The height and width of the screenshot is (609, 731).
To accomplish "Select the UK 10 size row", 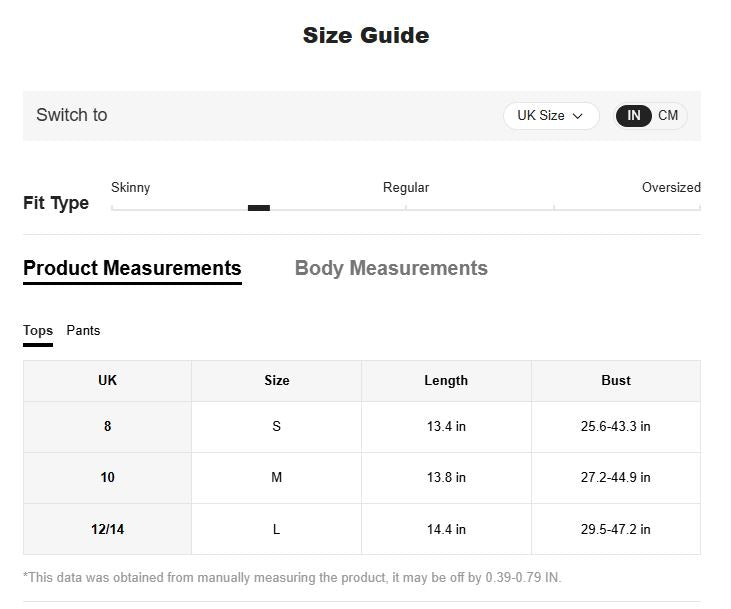I will [362, 478].
